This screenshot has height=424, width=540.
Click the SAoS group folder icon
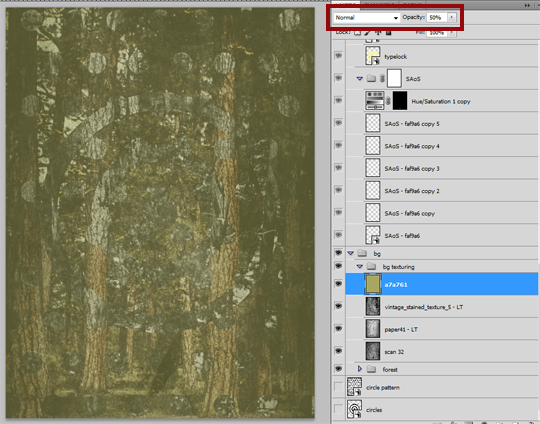click(371, 79)
